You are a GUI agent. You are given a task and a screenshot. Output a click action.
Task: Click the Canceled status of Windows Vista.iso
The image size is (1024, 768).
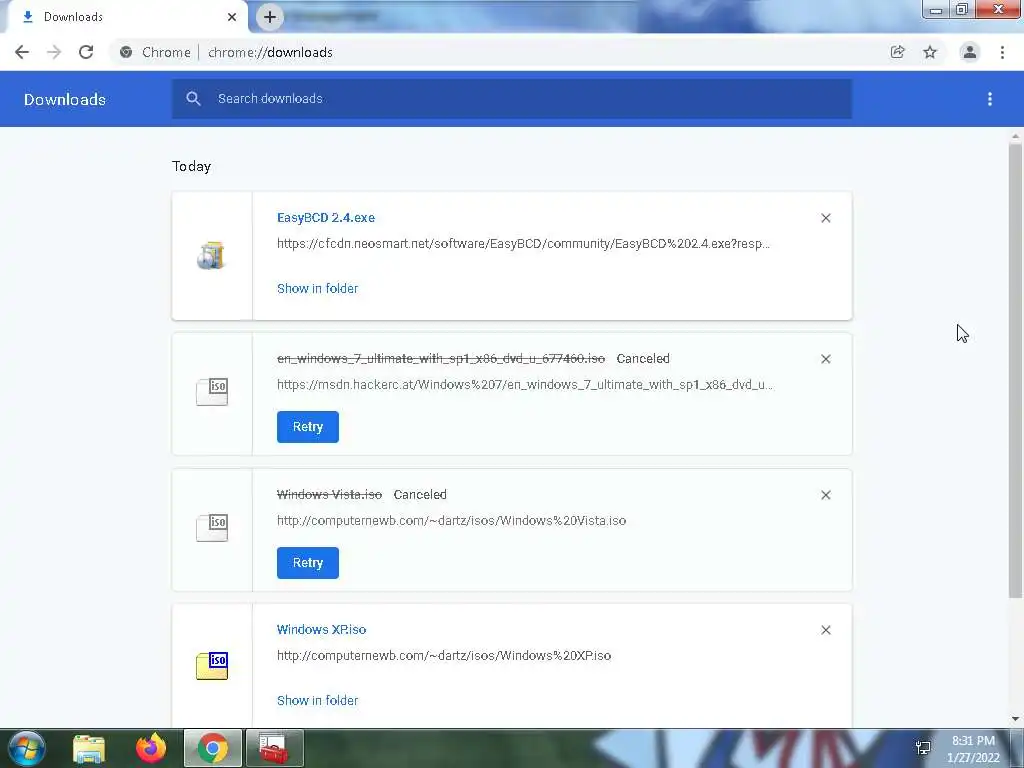(x=420, y=494)
